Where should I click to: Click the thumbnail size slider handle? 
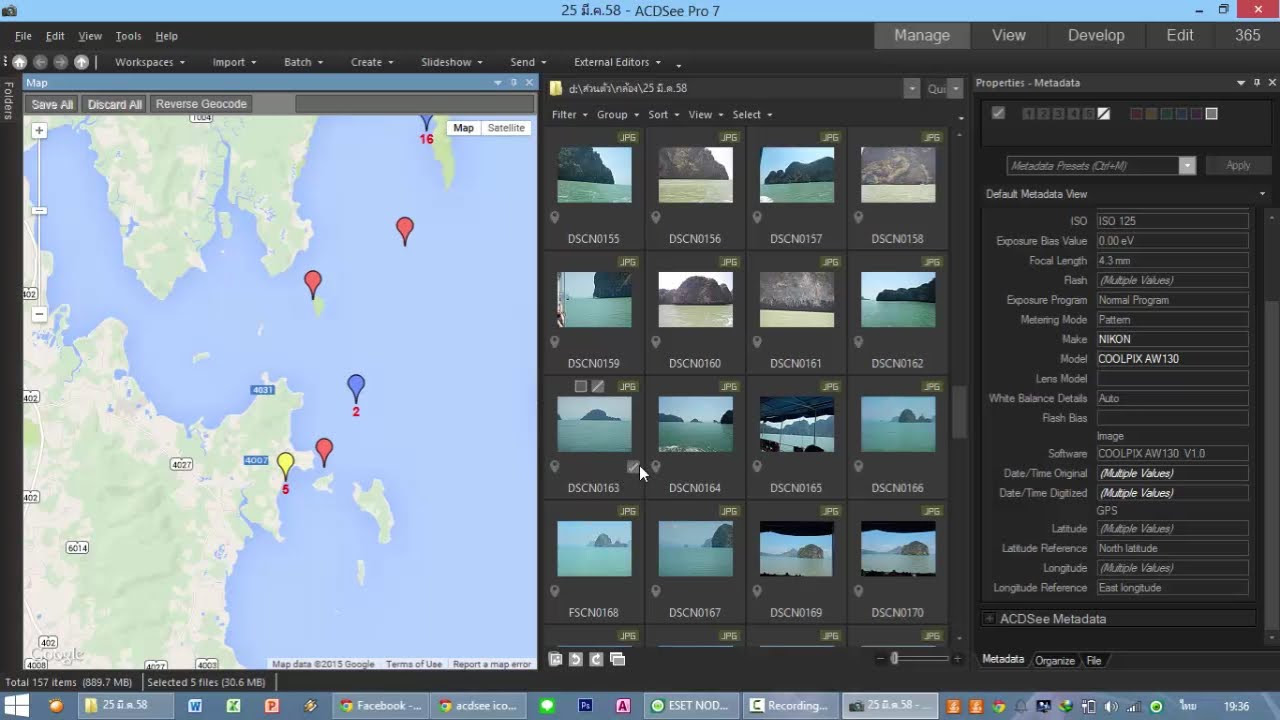point(894,658)
